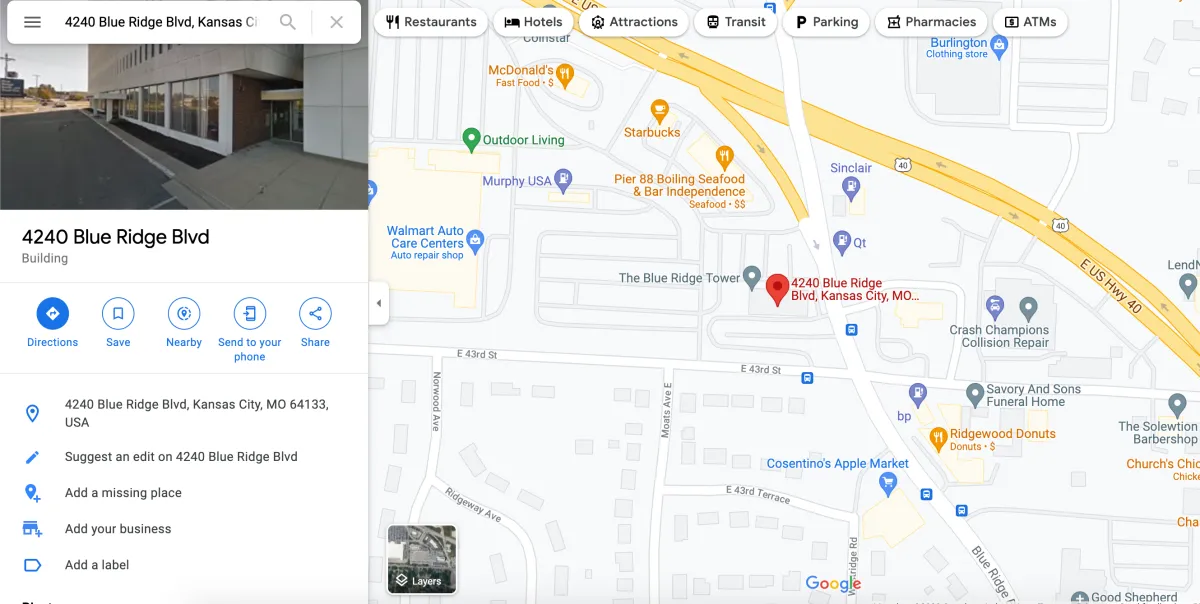
Task: Send to your phone icon
Action: coord(250,313)
